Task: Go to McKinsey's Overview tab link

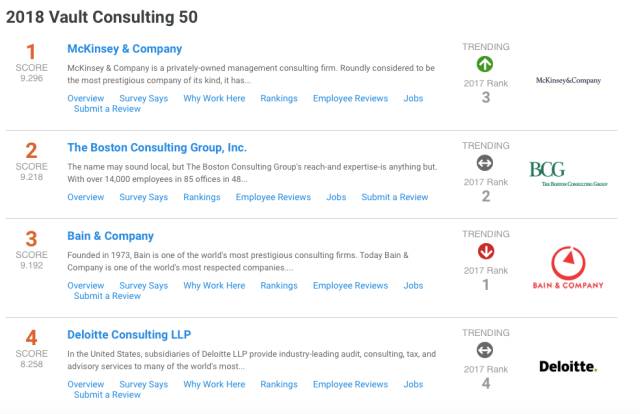Action: point(85,98)
